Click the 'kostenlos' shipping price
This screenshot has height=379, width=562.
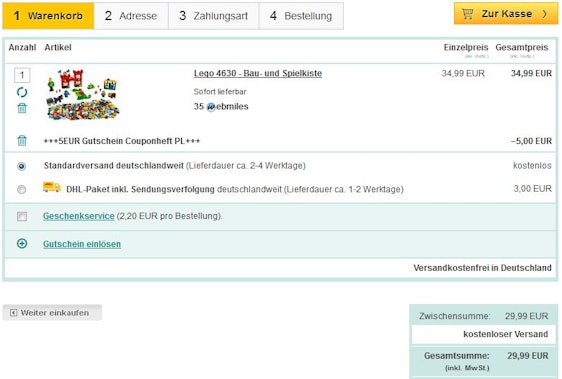532,166
